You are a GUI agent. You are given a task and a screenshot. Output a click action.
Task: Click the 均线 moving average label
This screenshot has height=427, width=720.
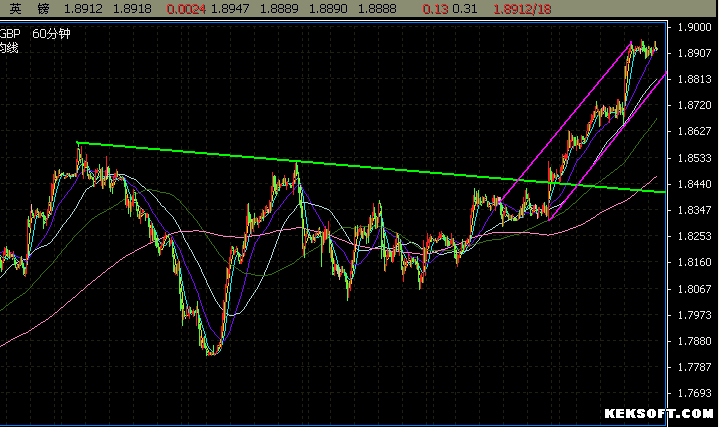coord(9,48)
